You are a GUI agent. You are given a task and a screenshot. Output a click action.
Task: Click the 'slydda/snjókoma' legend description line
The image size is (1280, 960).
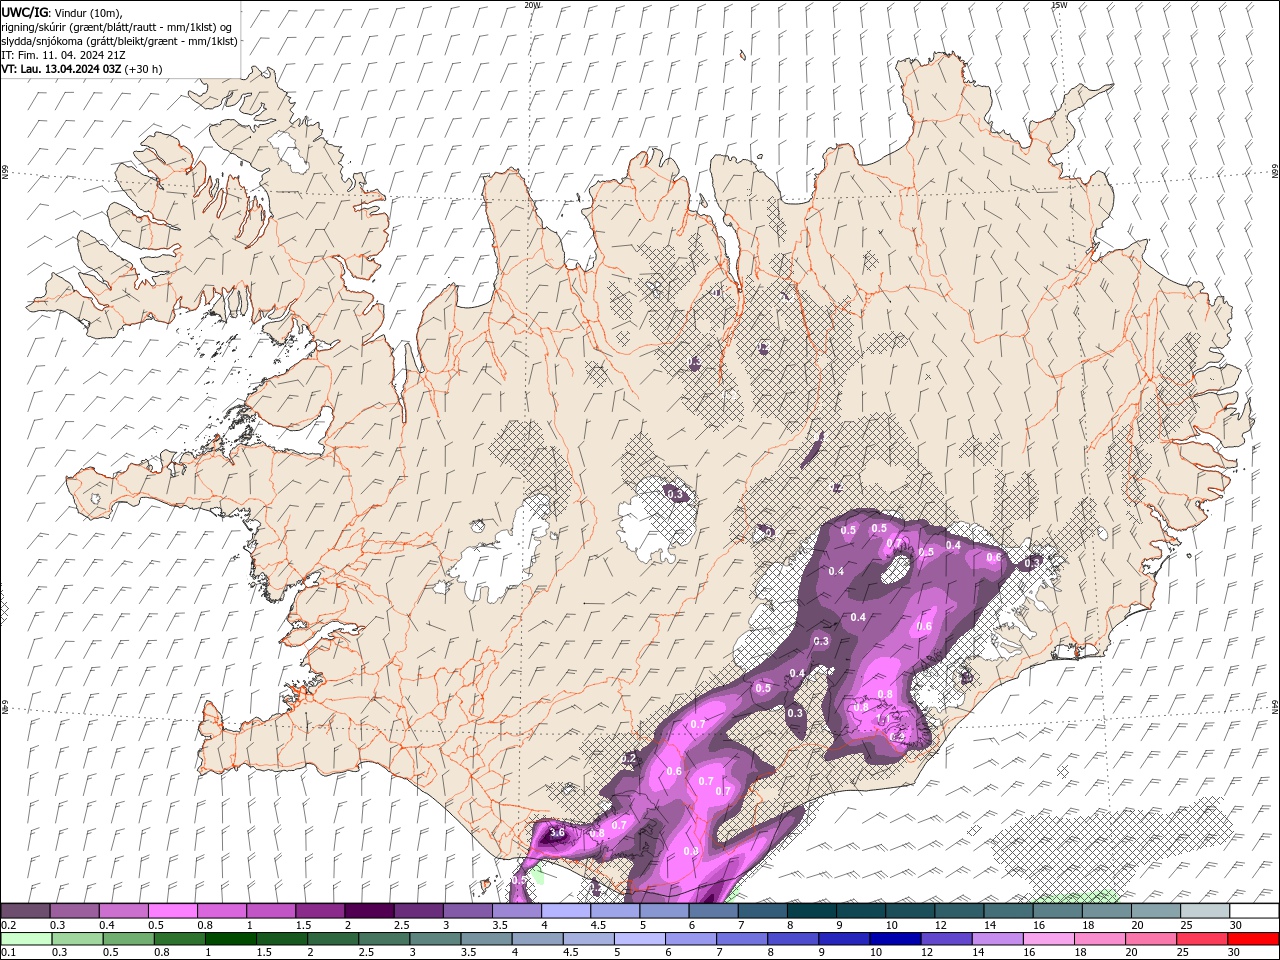(x=119, y=41)
